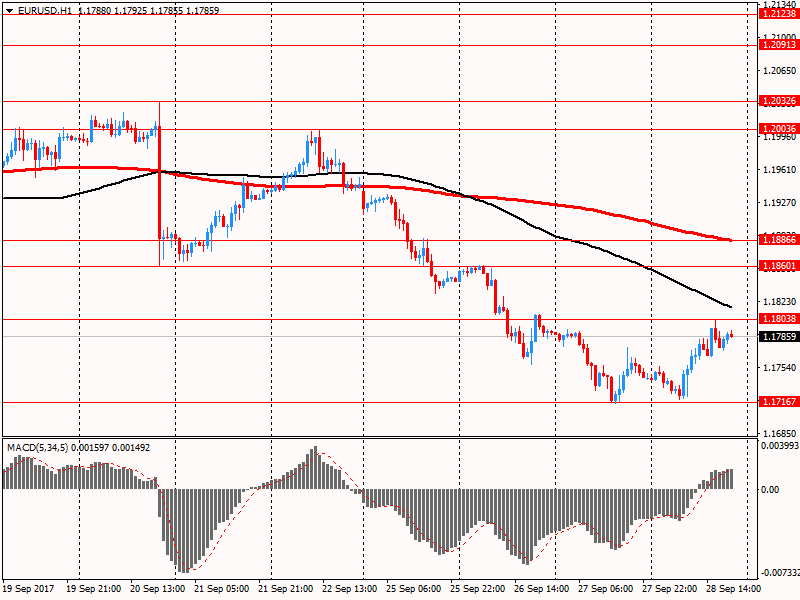Click the 22 Sep 13:00 time label
800x600 pixels.
[349, 589]
